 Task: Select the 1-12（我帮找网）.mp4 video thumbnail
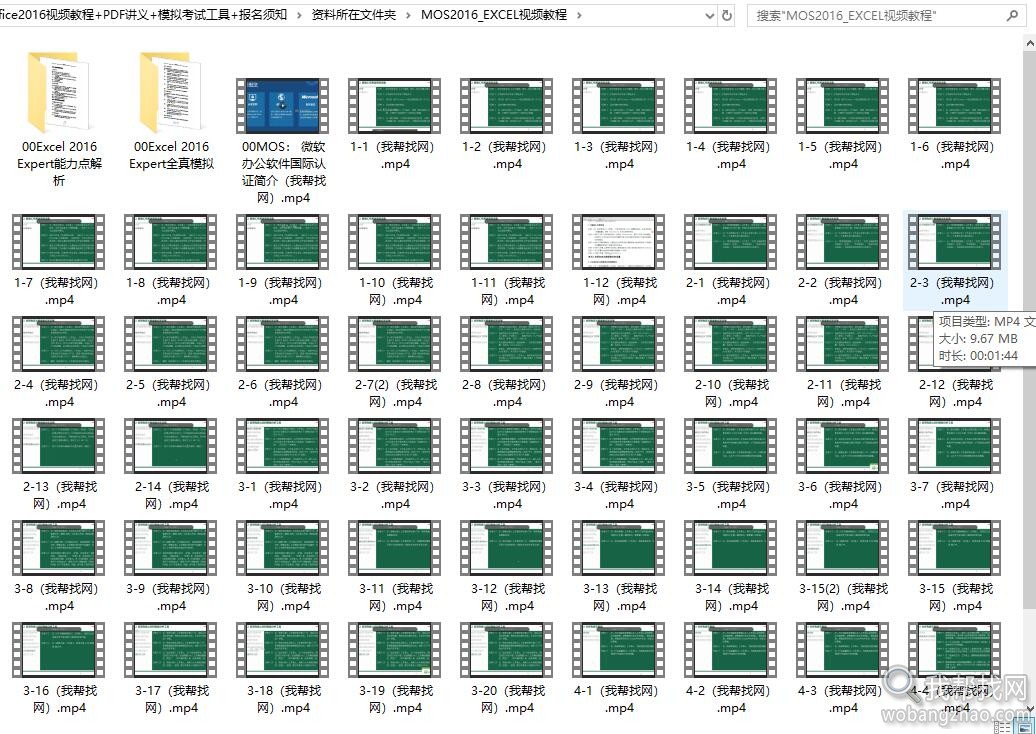(x=619, y=242)
